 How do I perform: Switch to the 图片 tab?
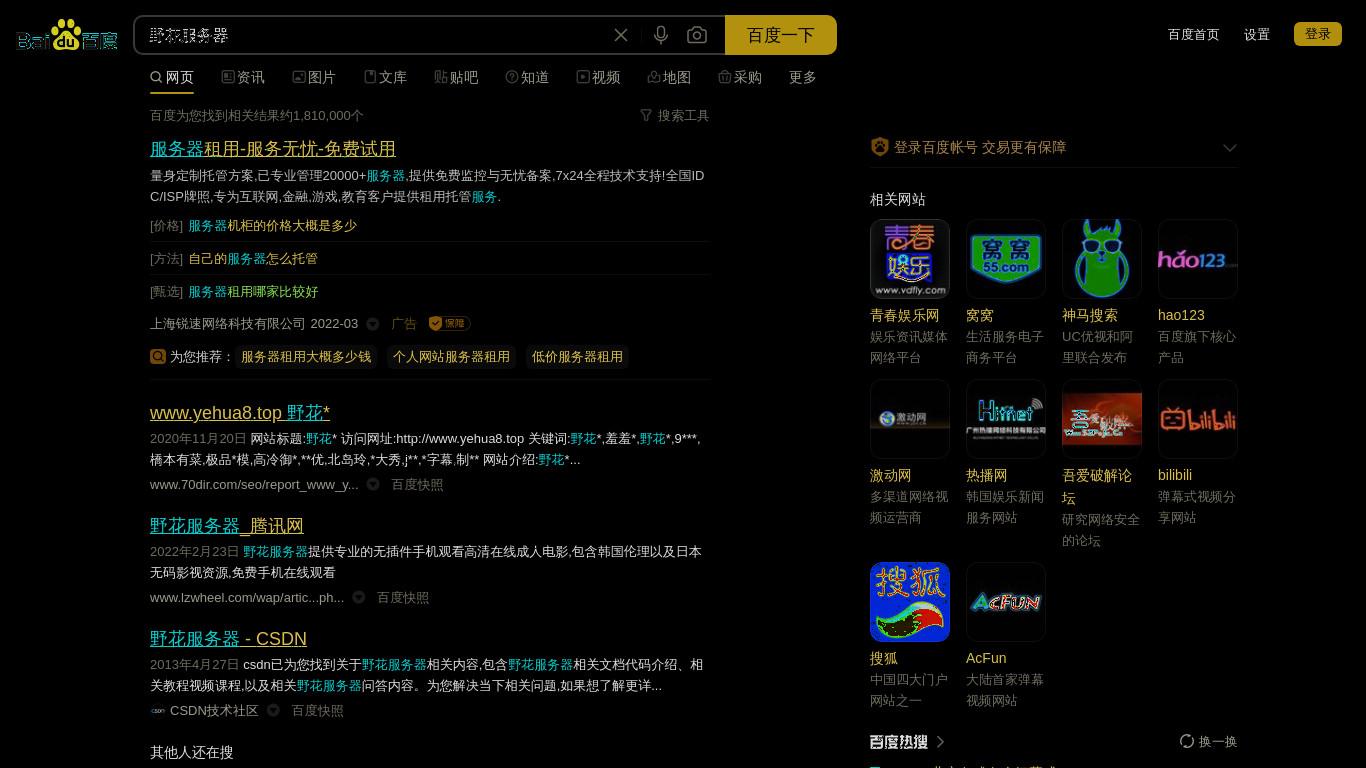tap(314, 77)
